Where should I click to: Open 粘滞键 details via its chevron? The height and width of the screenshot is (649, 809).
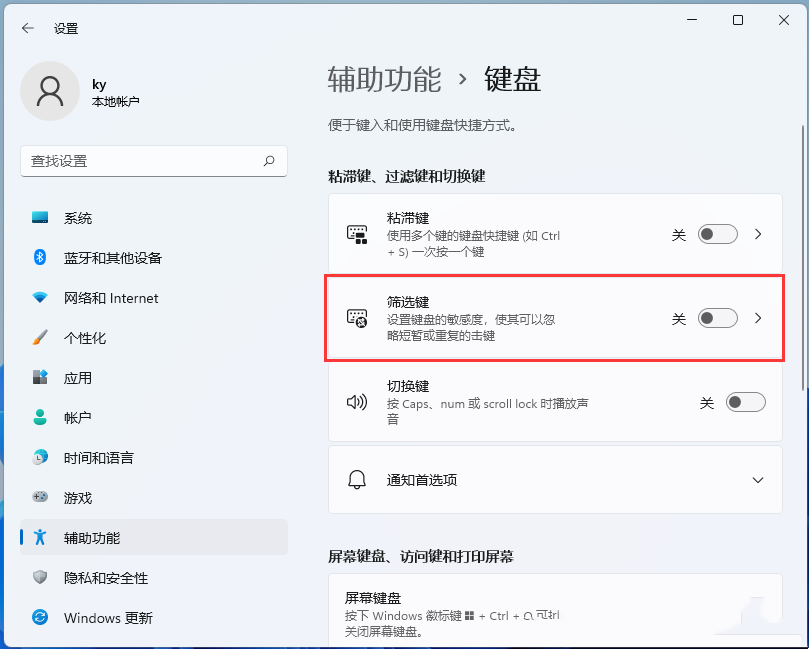pyautogui.click(x=757, y=233)
